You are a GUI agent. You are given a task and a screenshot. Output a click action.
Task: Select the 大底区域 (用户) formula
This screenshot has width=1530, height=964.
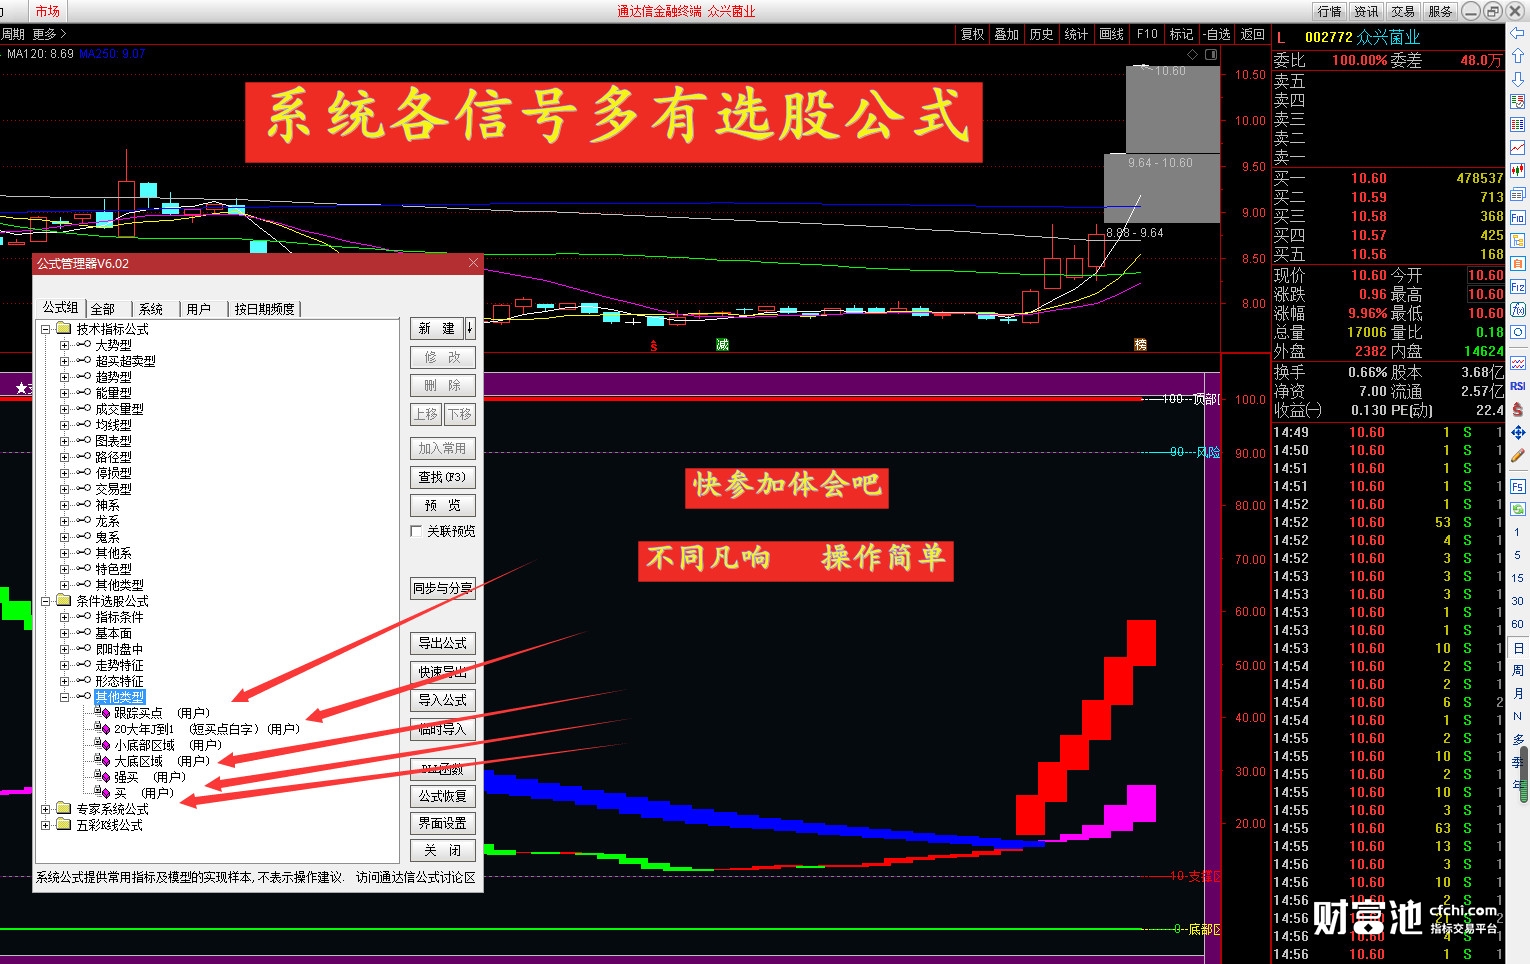[161, 761]
